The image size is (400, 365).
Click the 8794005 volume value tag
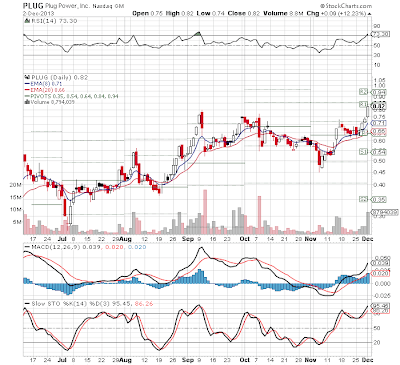pyautogui.click(x=385, y=212)
